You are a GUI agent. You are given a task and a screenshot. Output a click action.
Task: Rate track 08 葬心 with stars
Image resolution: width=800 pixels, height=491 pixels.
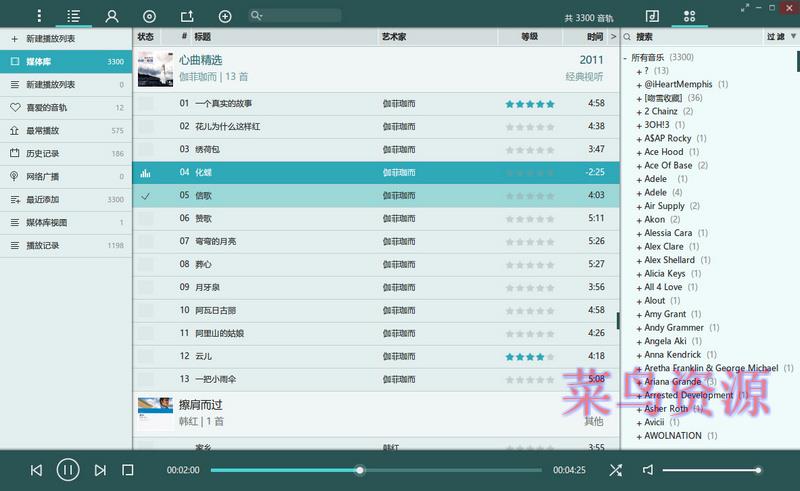(530, 265)
